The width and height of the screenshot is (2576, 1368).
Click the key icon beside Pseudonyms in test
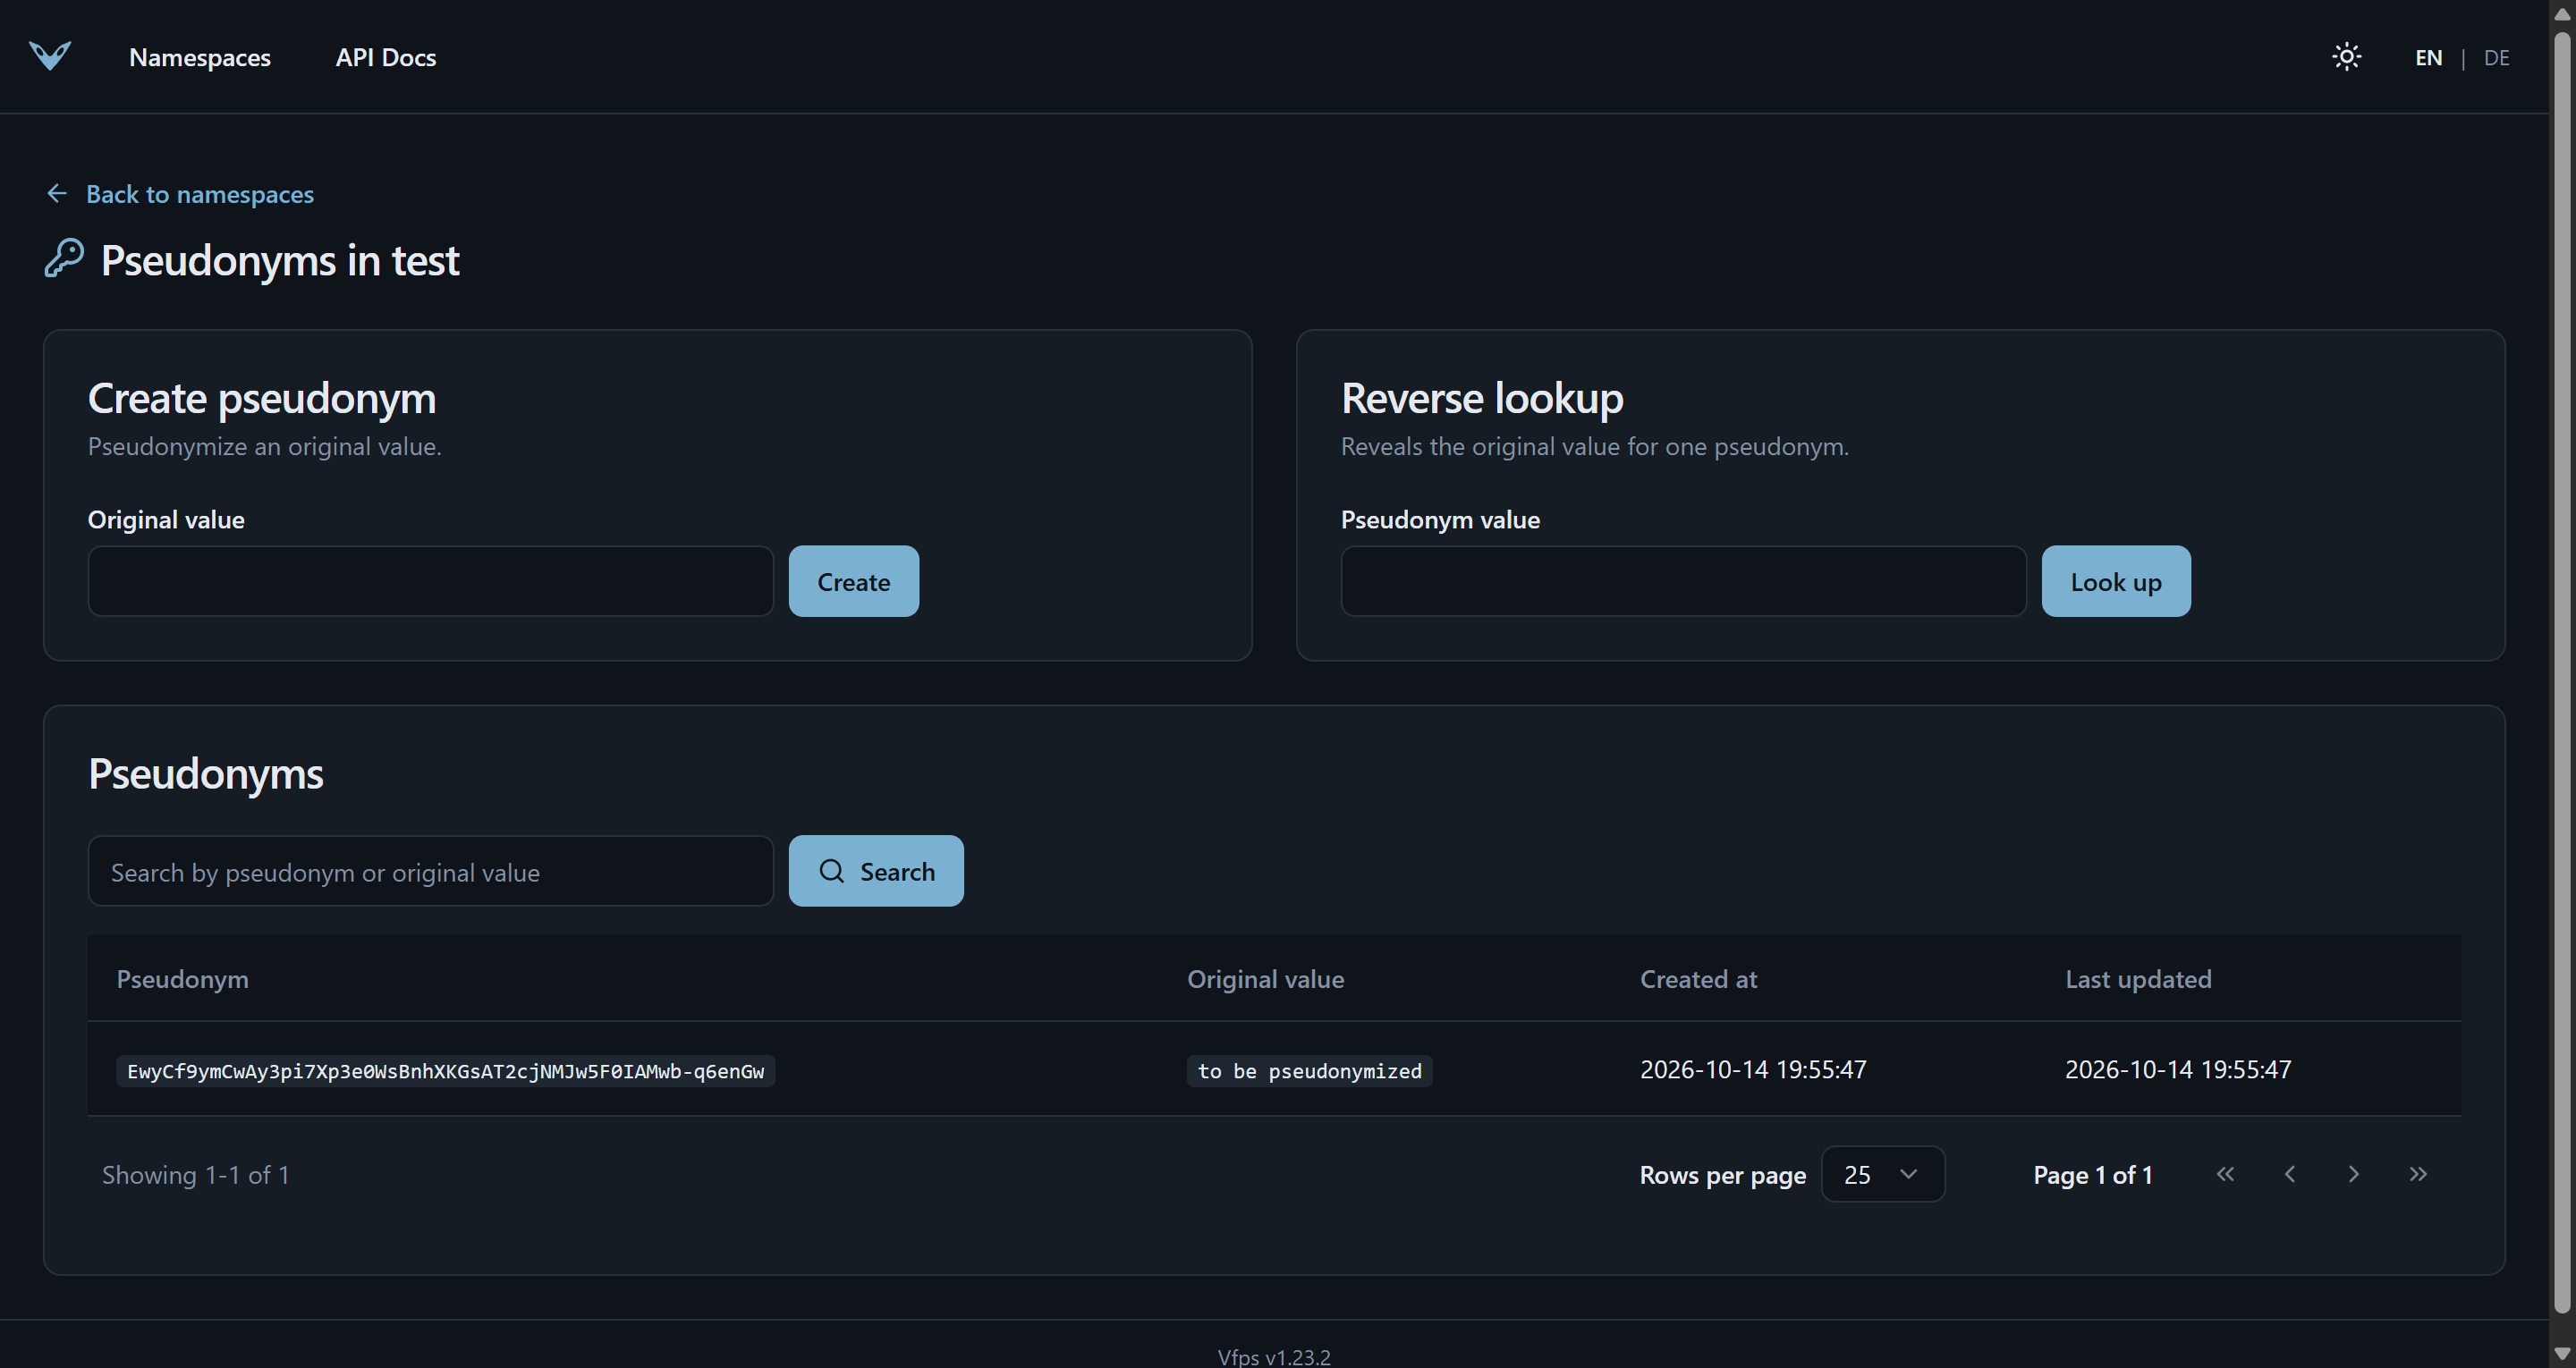click(64, 258)
